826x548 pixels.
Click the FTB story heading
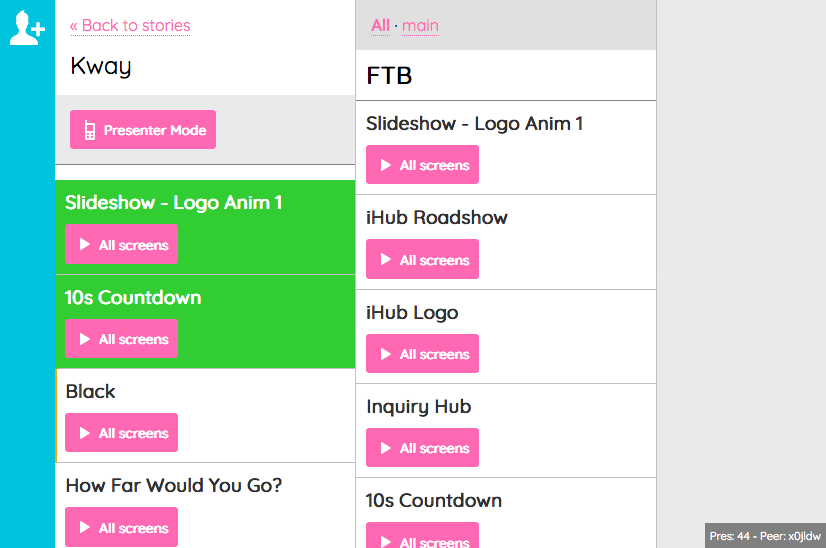[x=389, y=76]
